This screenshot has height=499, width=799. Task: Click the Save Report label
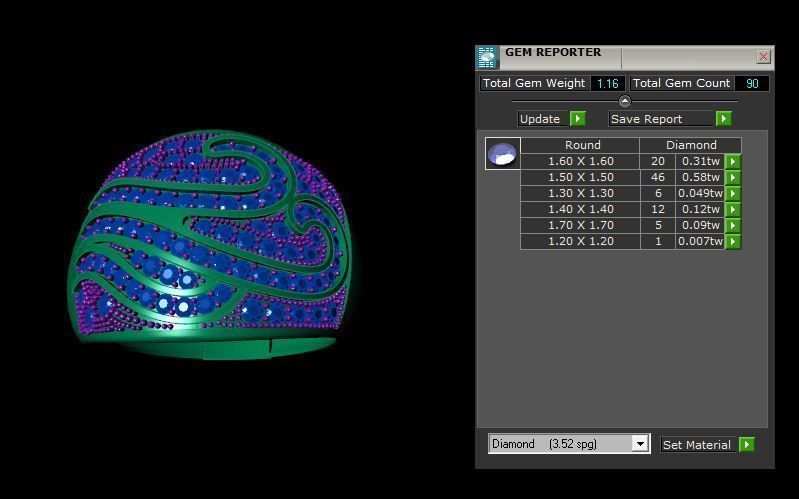click(x=661, y=119)
